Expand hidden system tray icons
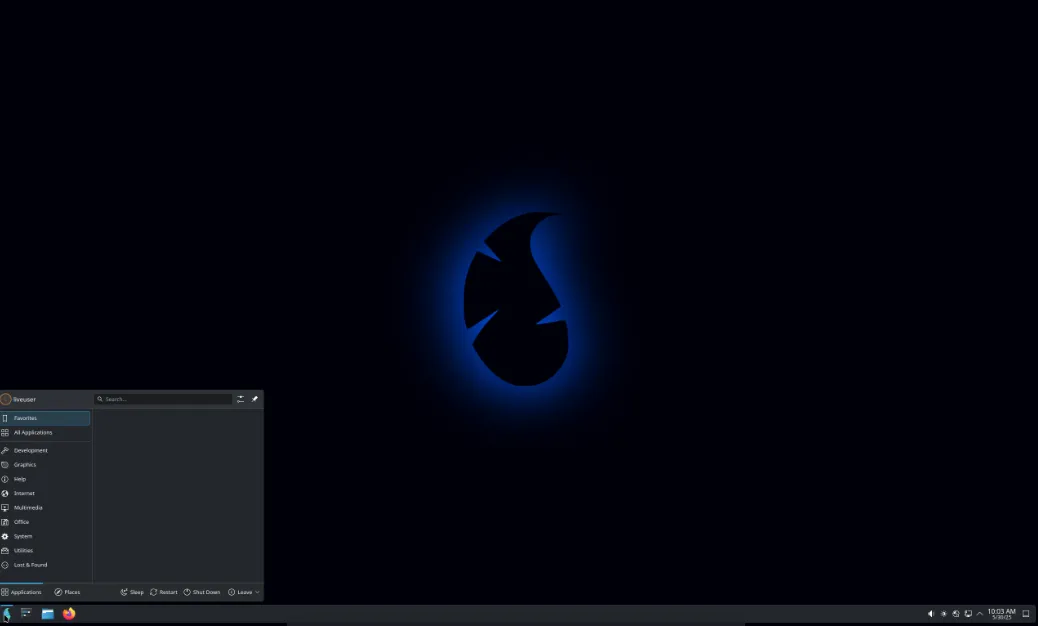This screenshot has height=626, width=1038. [x=979, y=613]
